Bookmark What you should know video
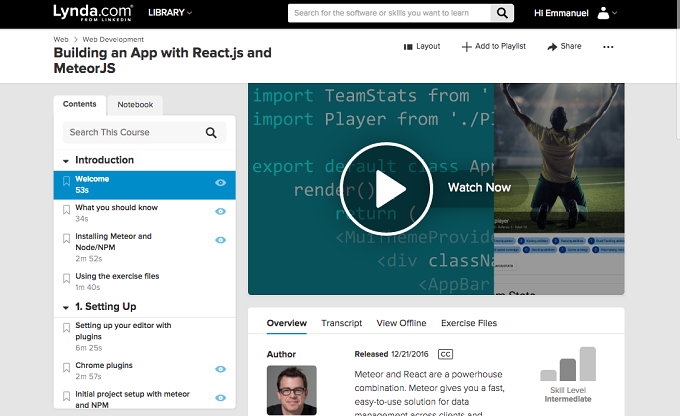This screenshot has height=416, width=680. (x=66, y=210)
